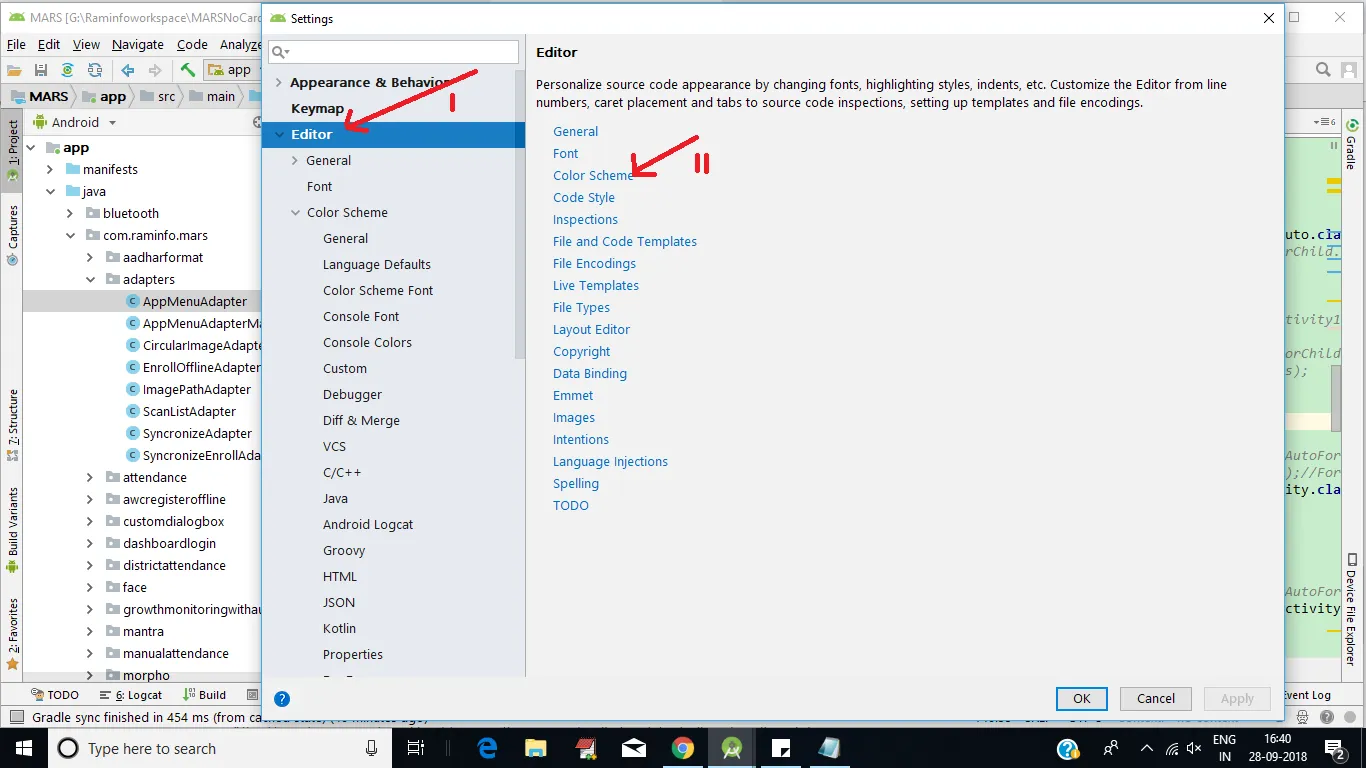Screen dimensions: 1366x768
Task: Click the muted volume icon in system tray
Action: pos(1193,748)
